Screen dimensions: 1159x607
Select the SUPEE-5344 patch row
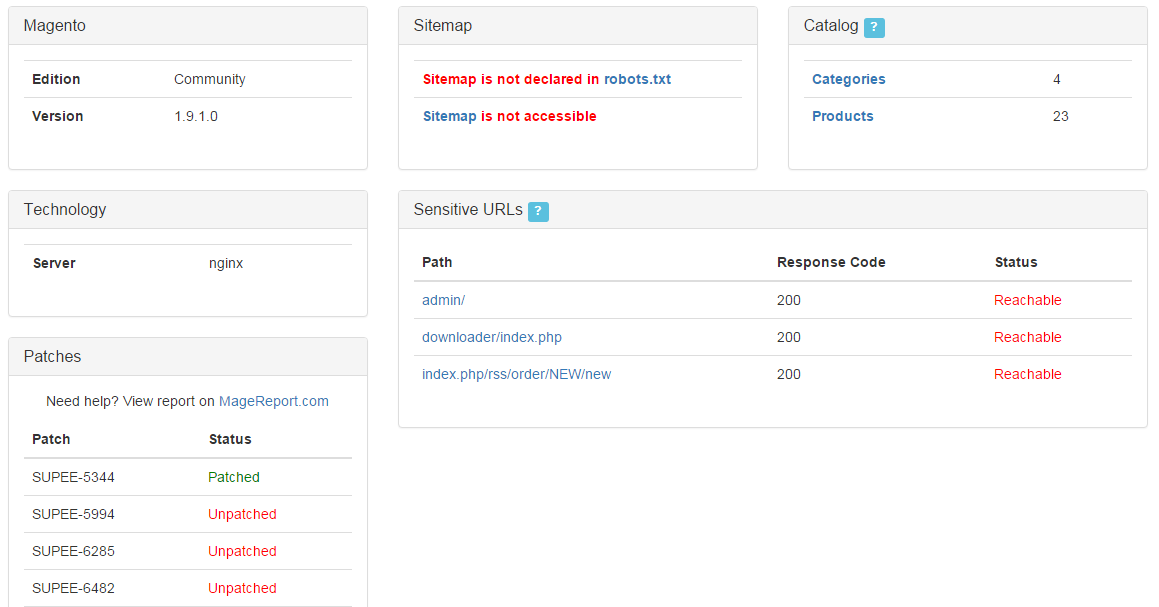pos(188,477)
